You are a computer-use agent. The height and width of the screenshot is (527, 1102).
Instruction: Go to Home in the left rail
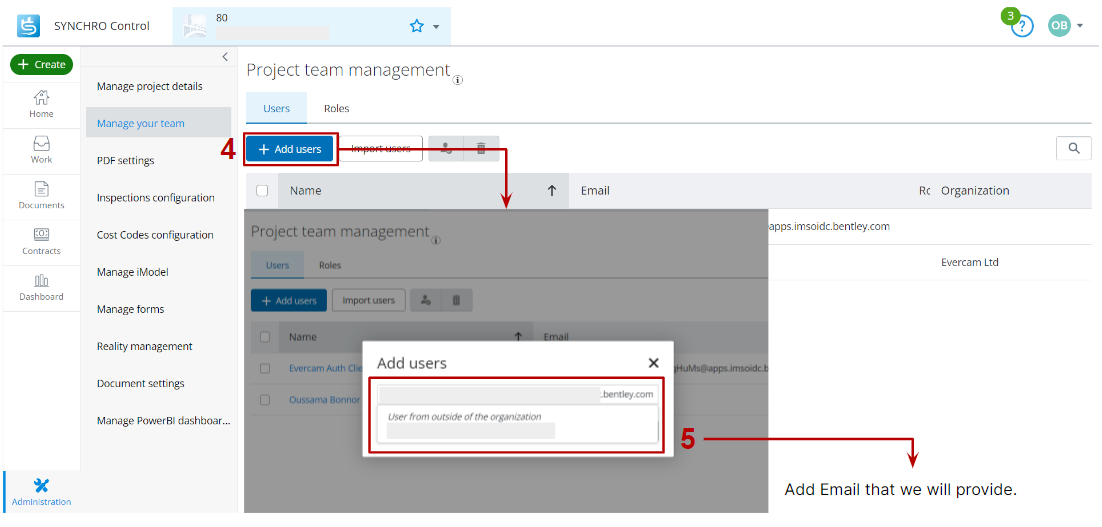pos(41,104)
